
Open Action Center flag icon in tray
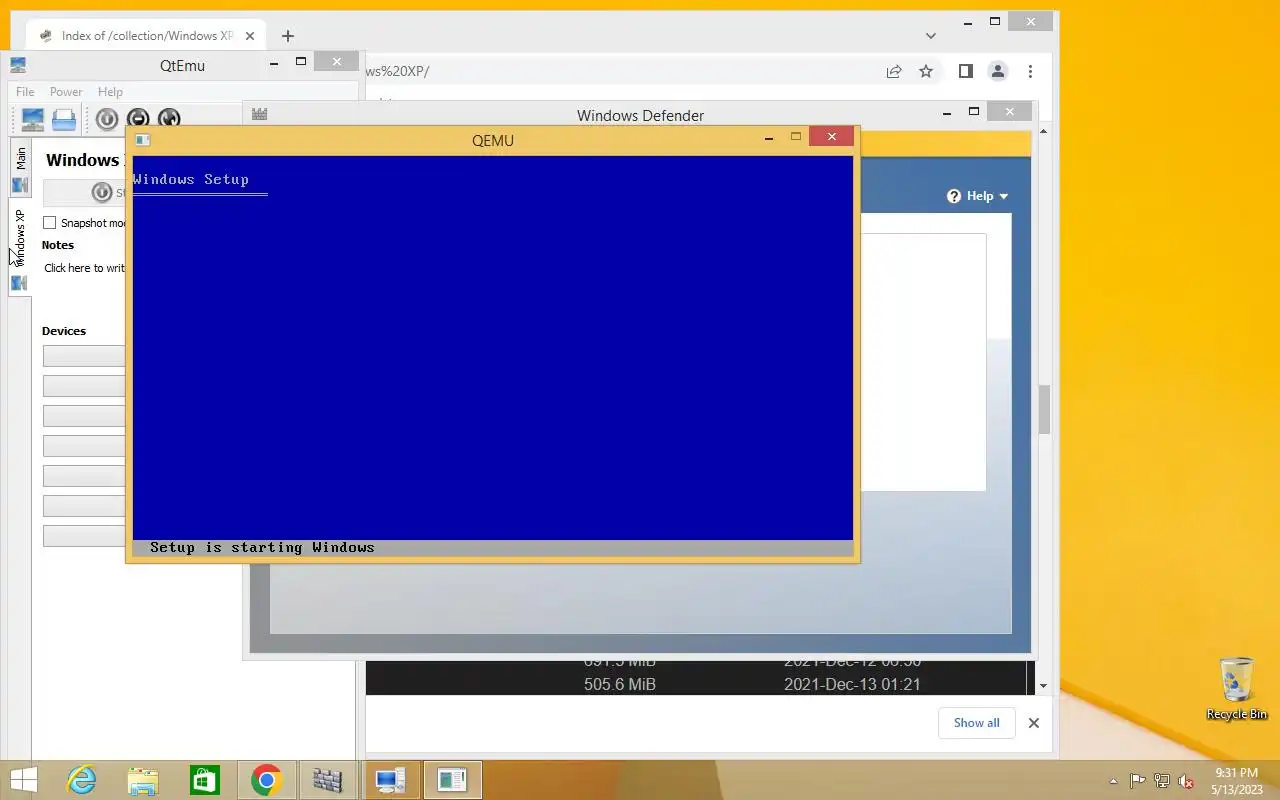click(x=1138, y=781)
